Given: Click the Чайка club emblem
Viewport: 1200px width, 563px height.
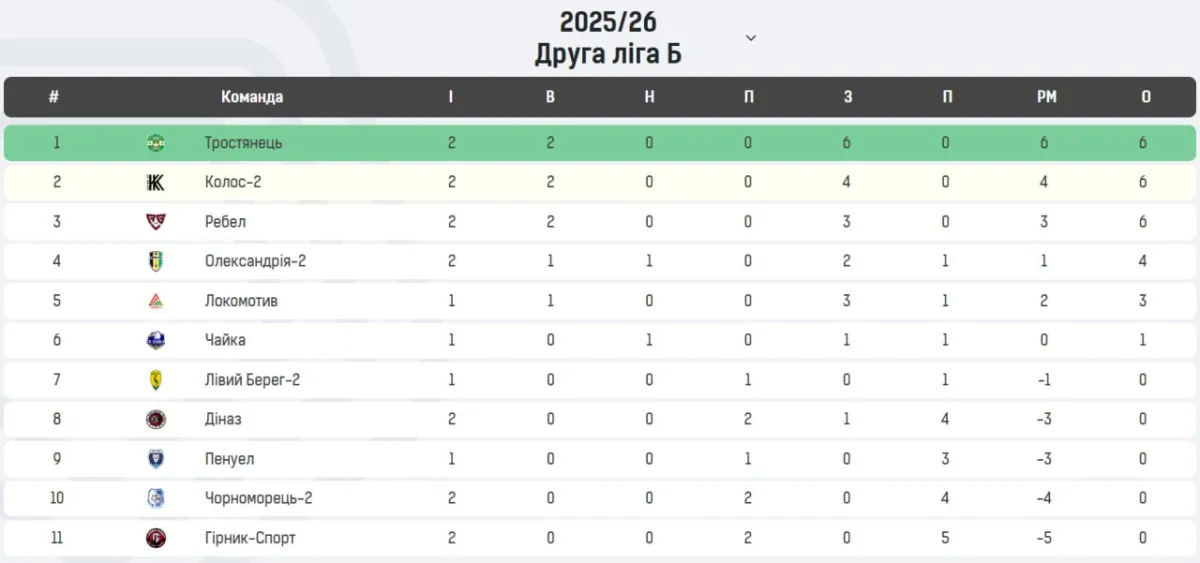Looking at the screenshot, I should pos(156,340).
